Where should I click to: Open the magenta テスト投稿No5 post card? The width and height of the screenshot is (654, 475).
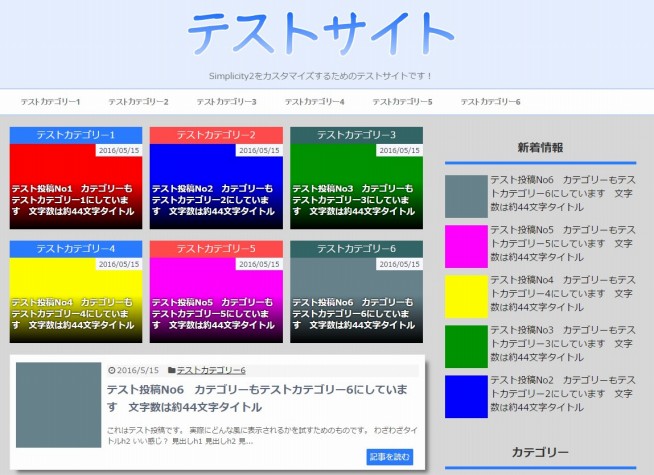pos(216,297)
